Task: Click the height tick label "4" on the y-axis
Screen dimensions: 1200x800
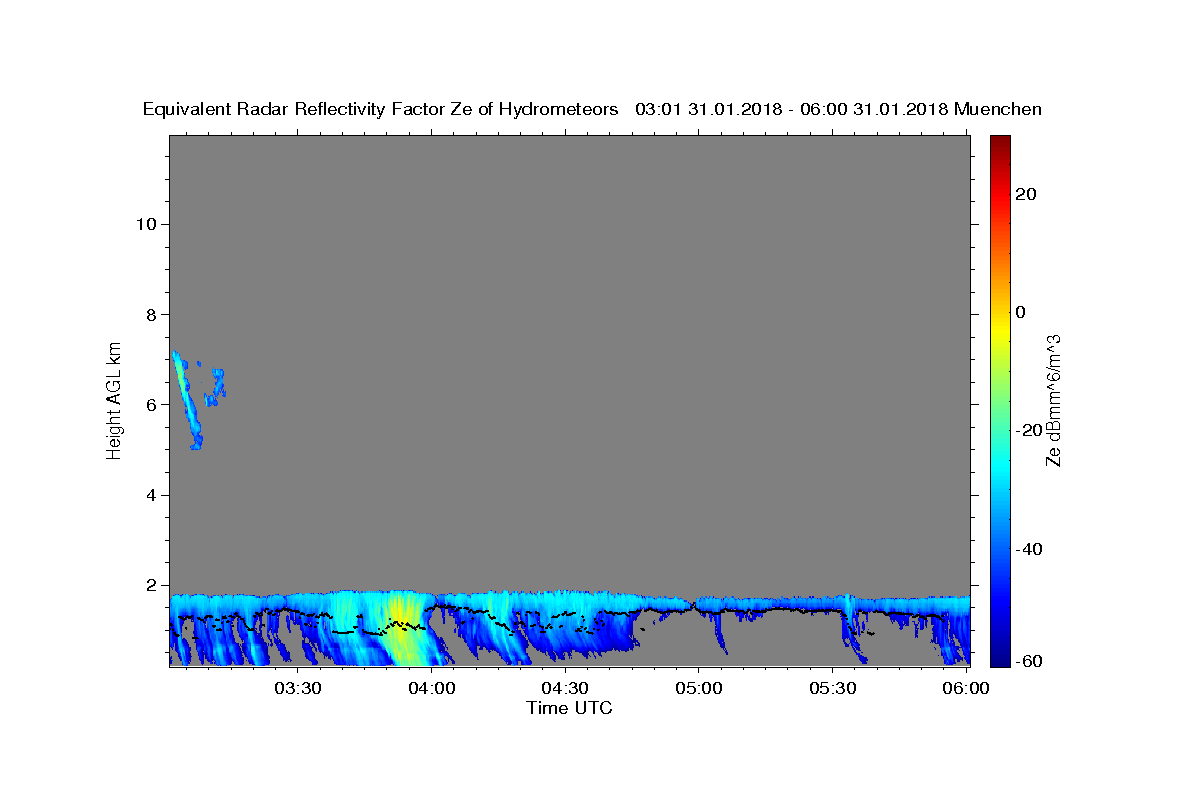Action: click(x=149, y=495)
